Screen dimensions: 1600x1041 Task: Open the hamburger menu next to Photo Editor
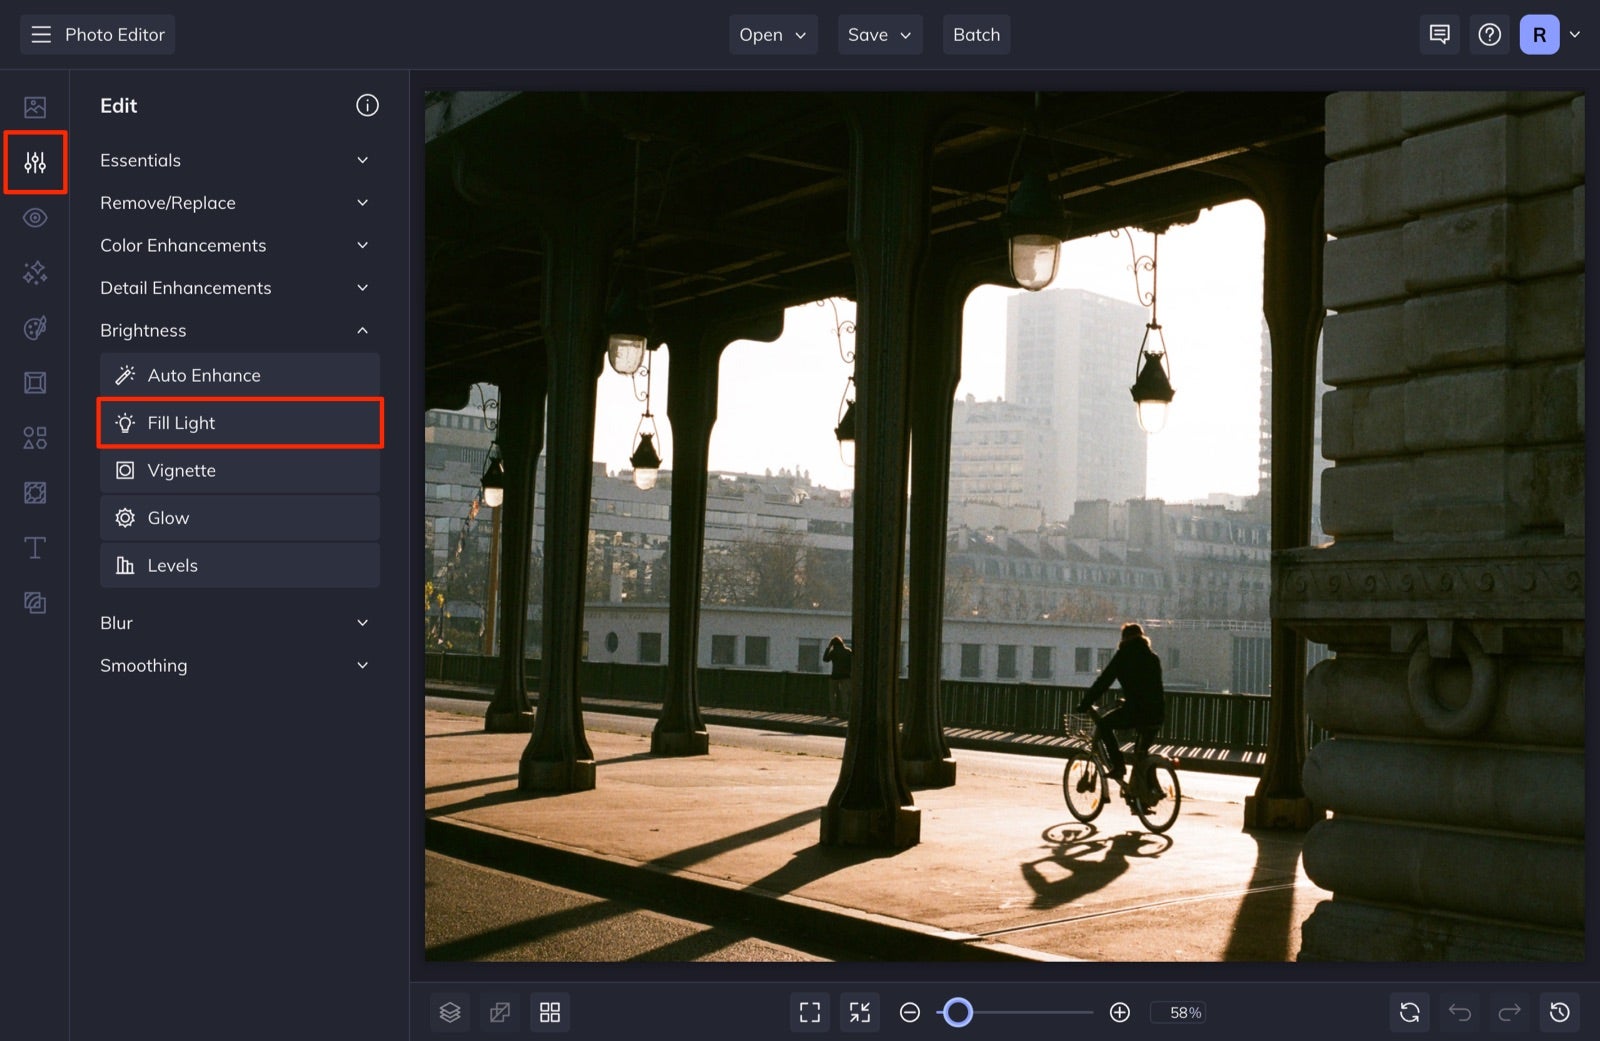40,34
